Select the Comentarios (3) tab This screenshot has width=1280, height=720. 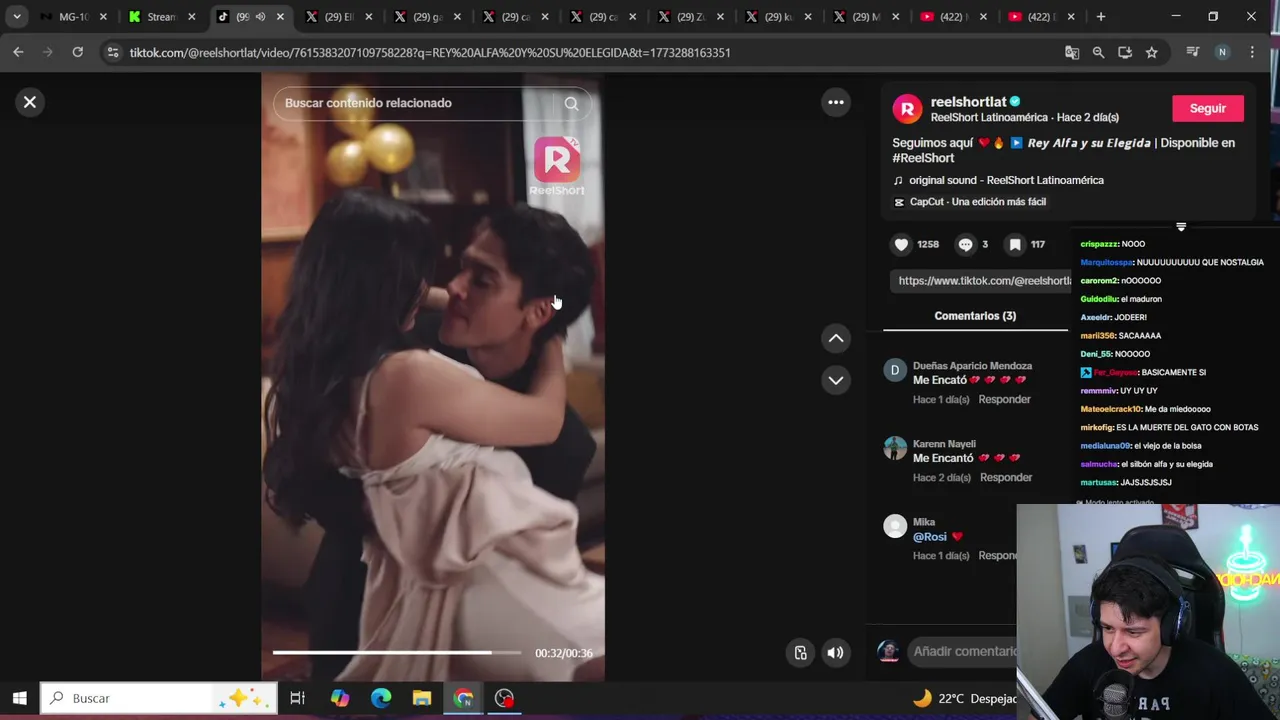[975, 316]
